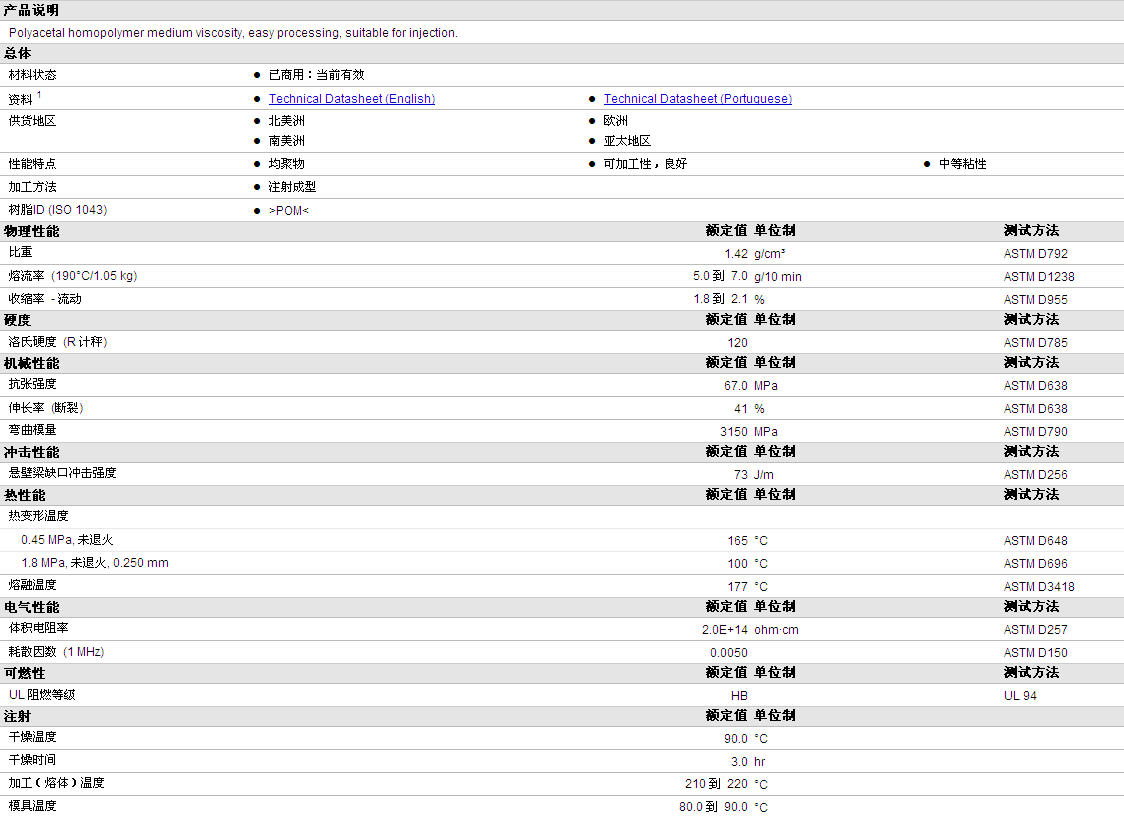Select the 1.42 density value
This screenshot has height=817, width=1124.
point(735,254)
